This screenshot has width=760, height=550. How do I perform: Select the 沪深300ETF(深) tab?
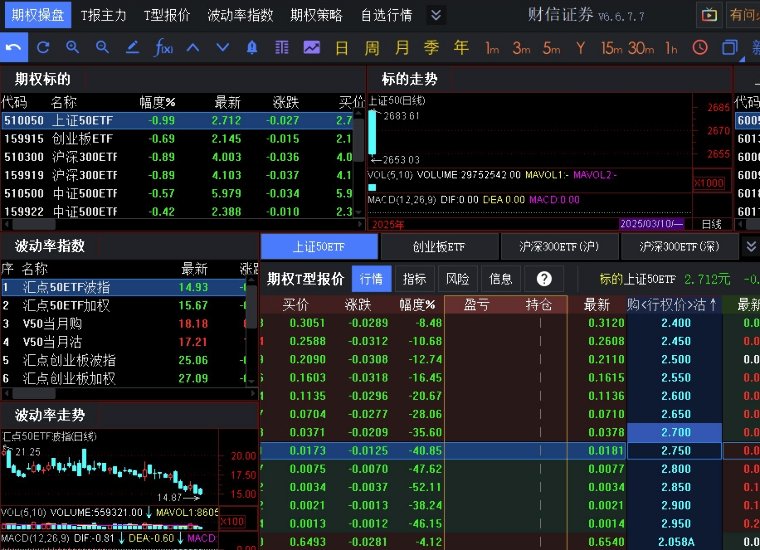tap(679, 247)
